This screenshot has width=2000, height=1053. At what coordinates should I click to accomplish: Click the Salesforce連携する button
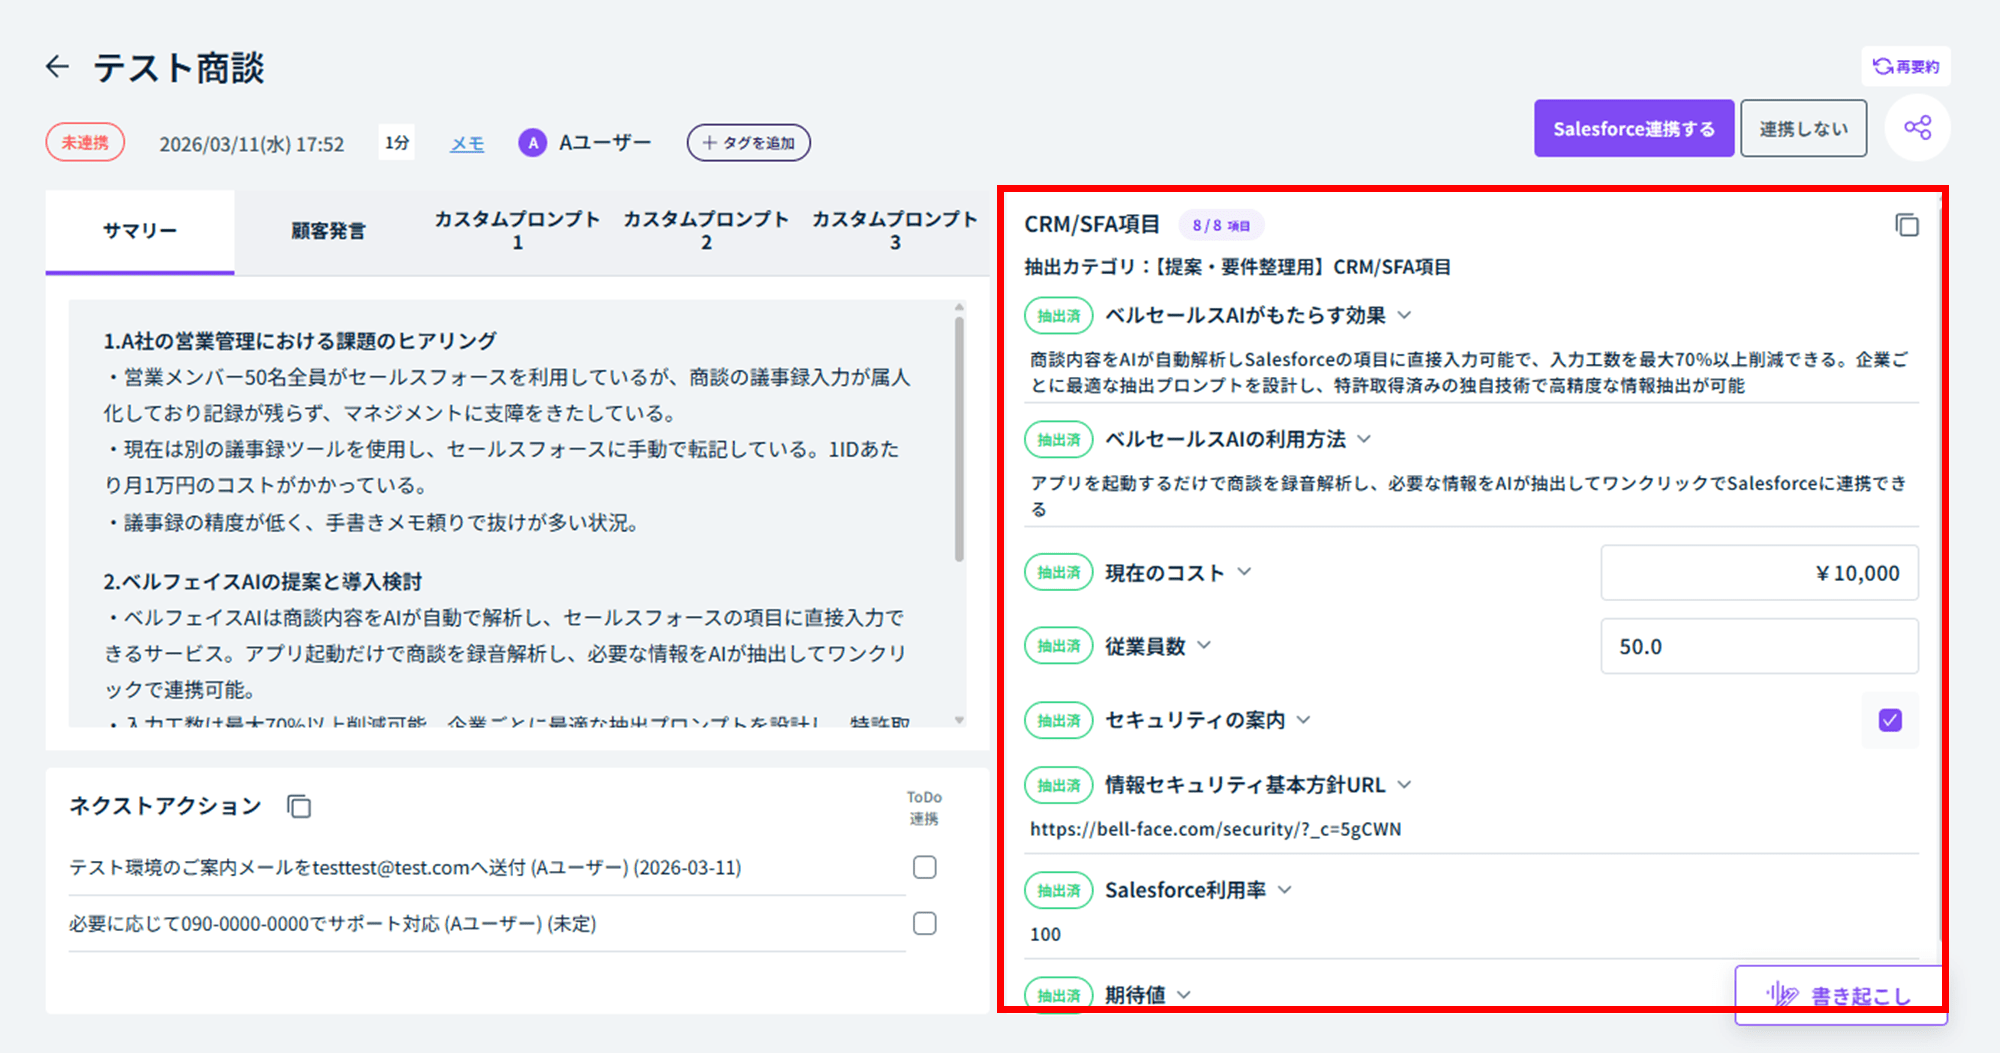point(1634,128)
